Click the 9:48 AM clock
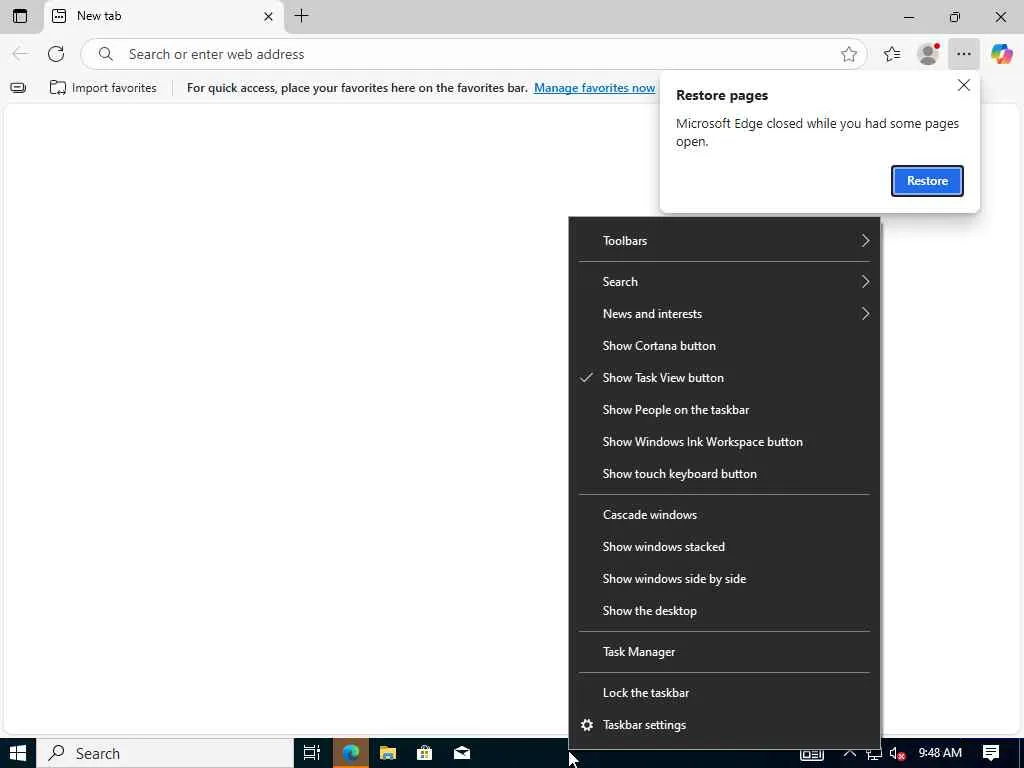 click(x=940, y=753)
